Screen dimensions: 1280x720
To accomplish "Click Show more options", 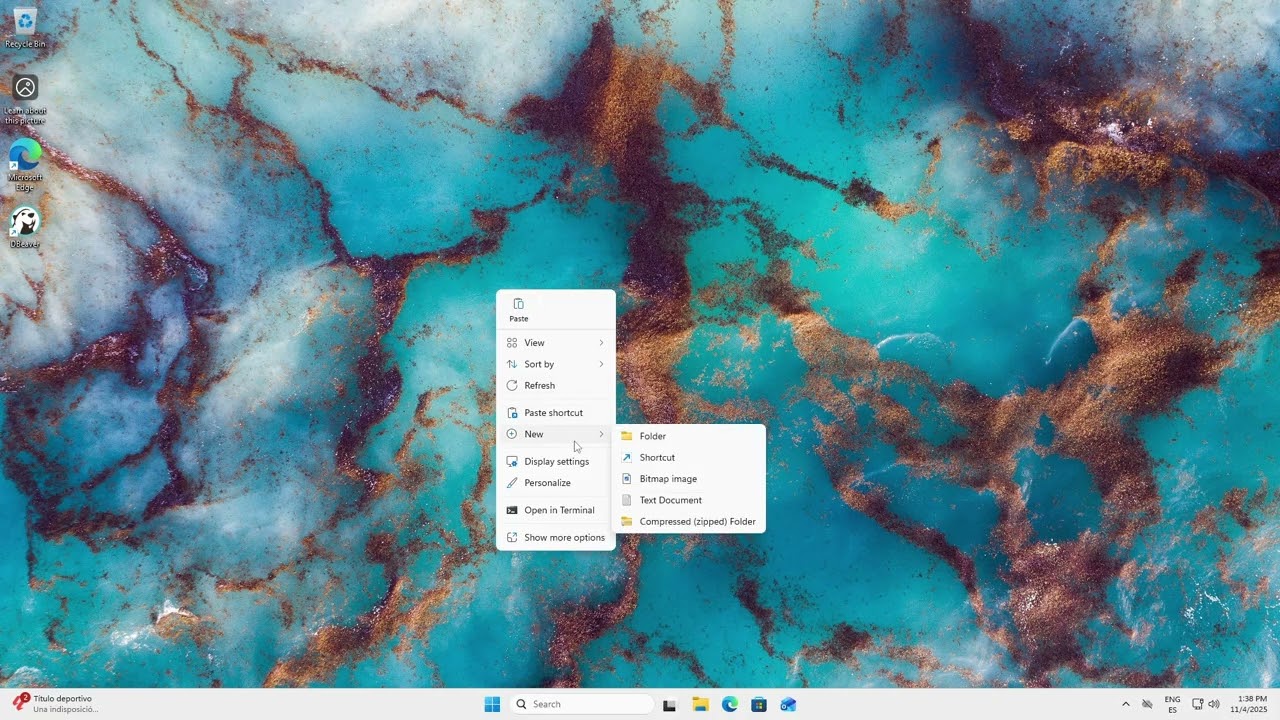I will pyautogui.click(x=556, y=537).
